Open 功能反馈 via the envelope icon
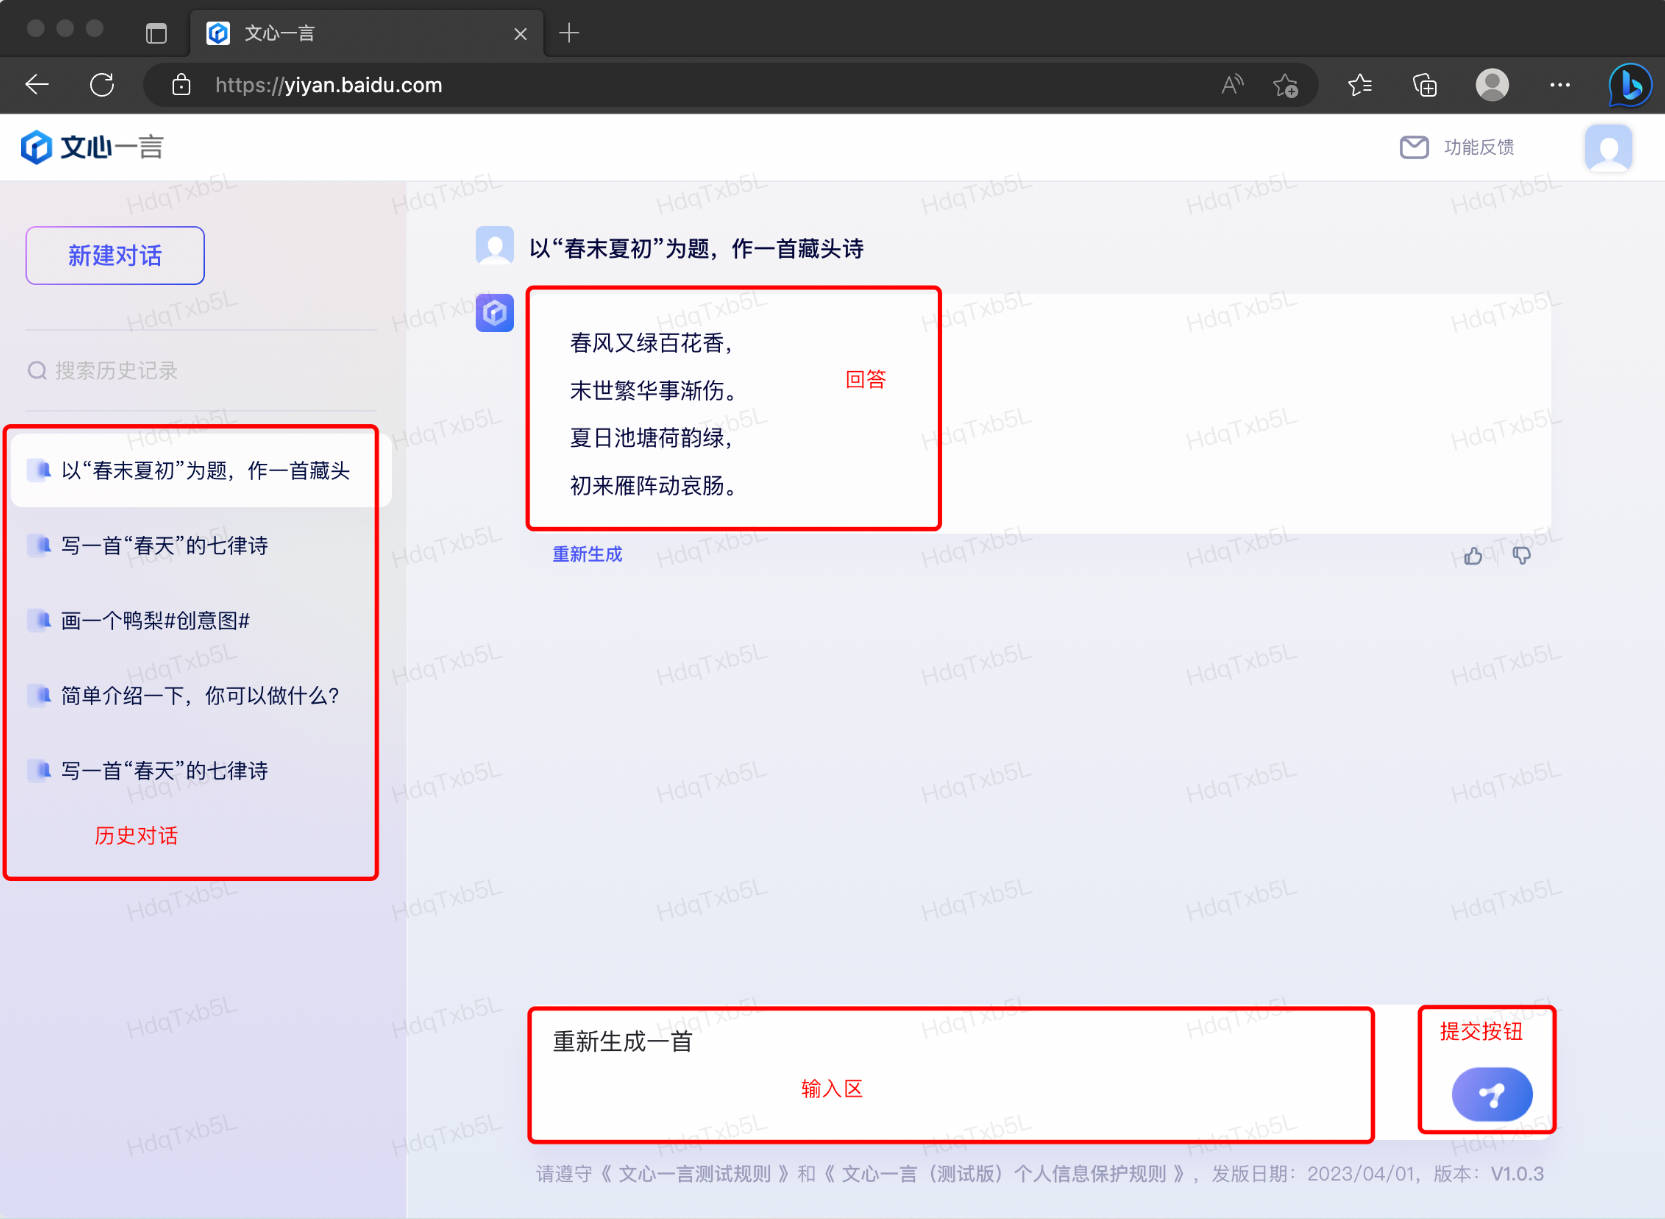This screenshot has height=1219, width=1665. click(1414, 147)
